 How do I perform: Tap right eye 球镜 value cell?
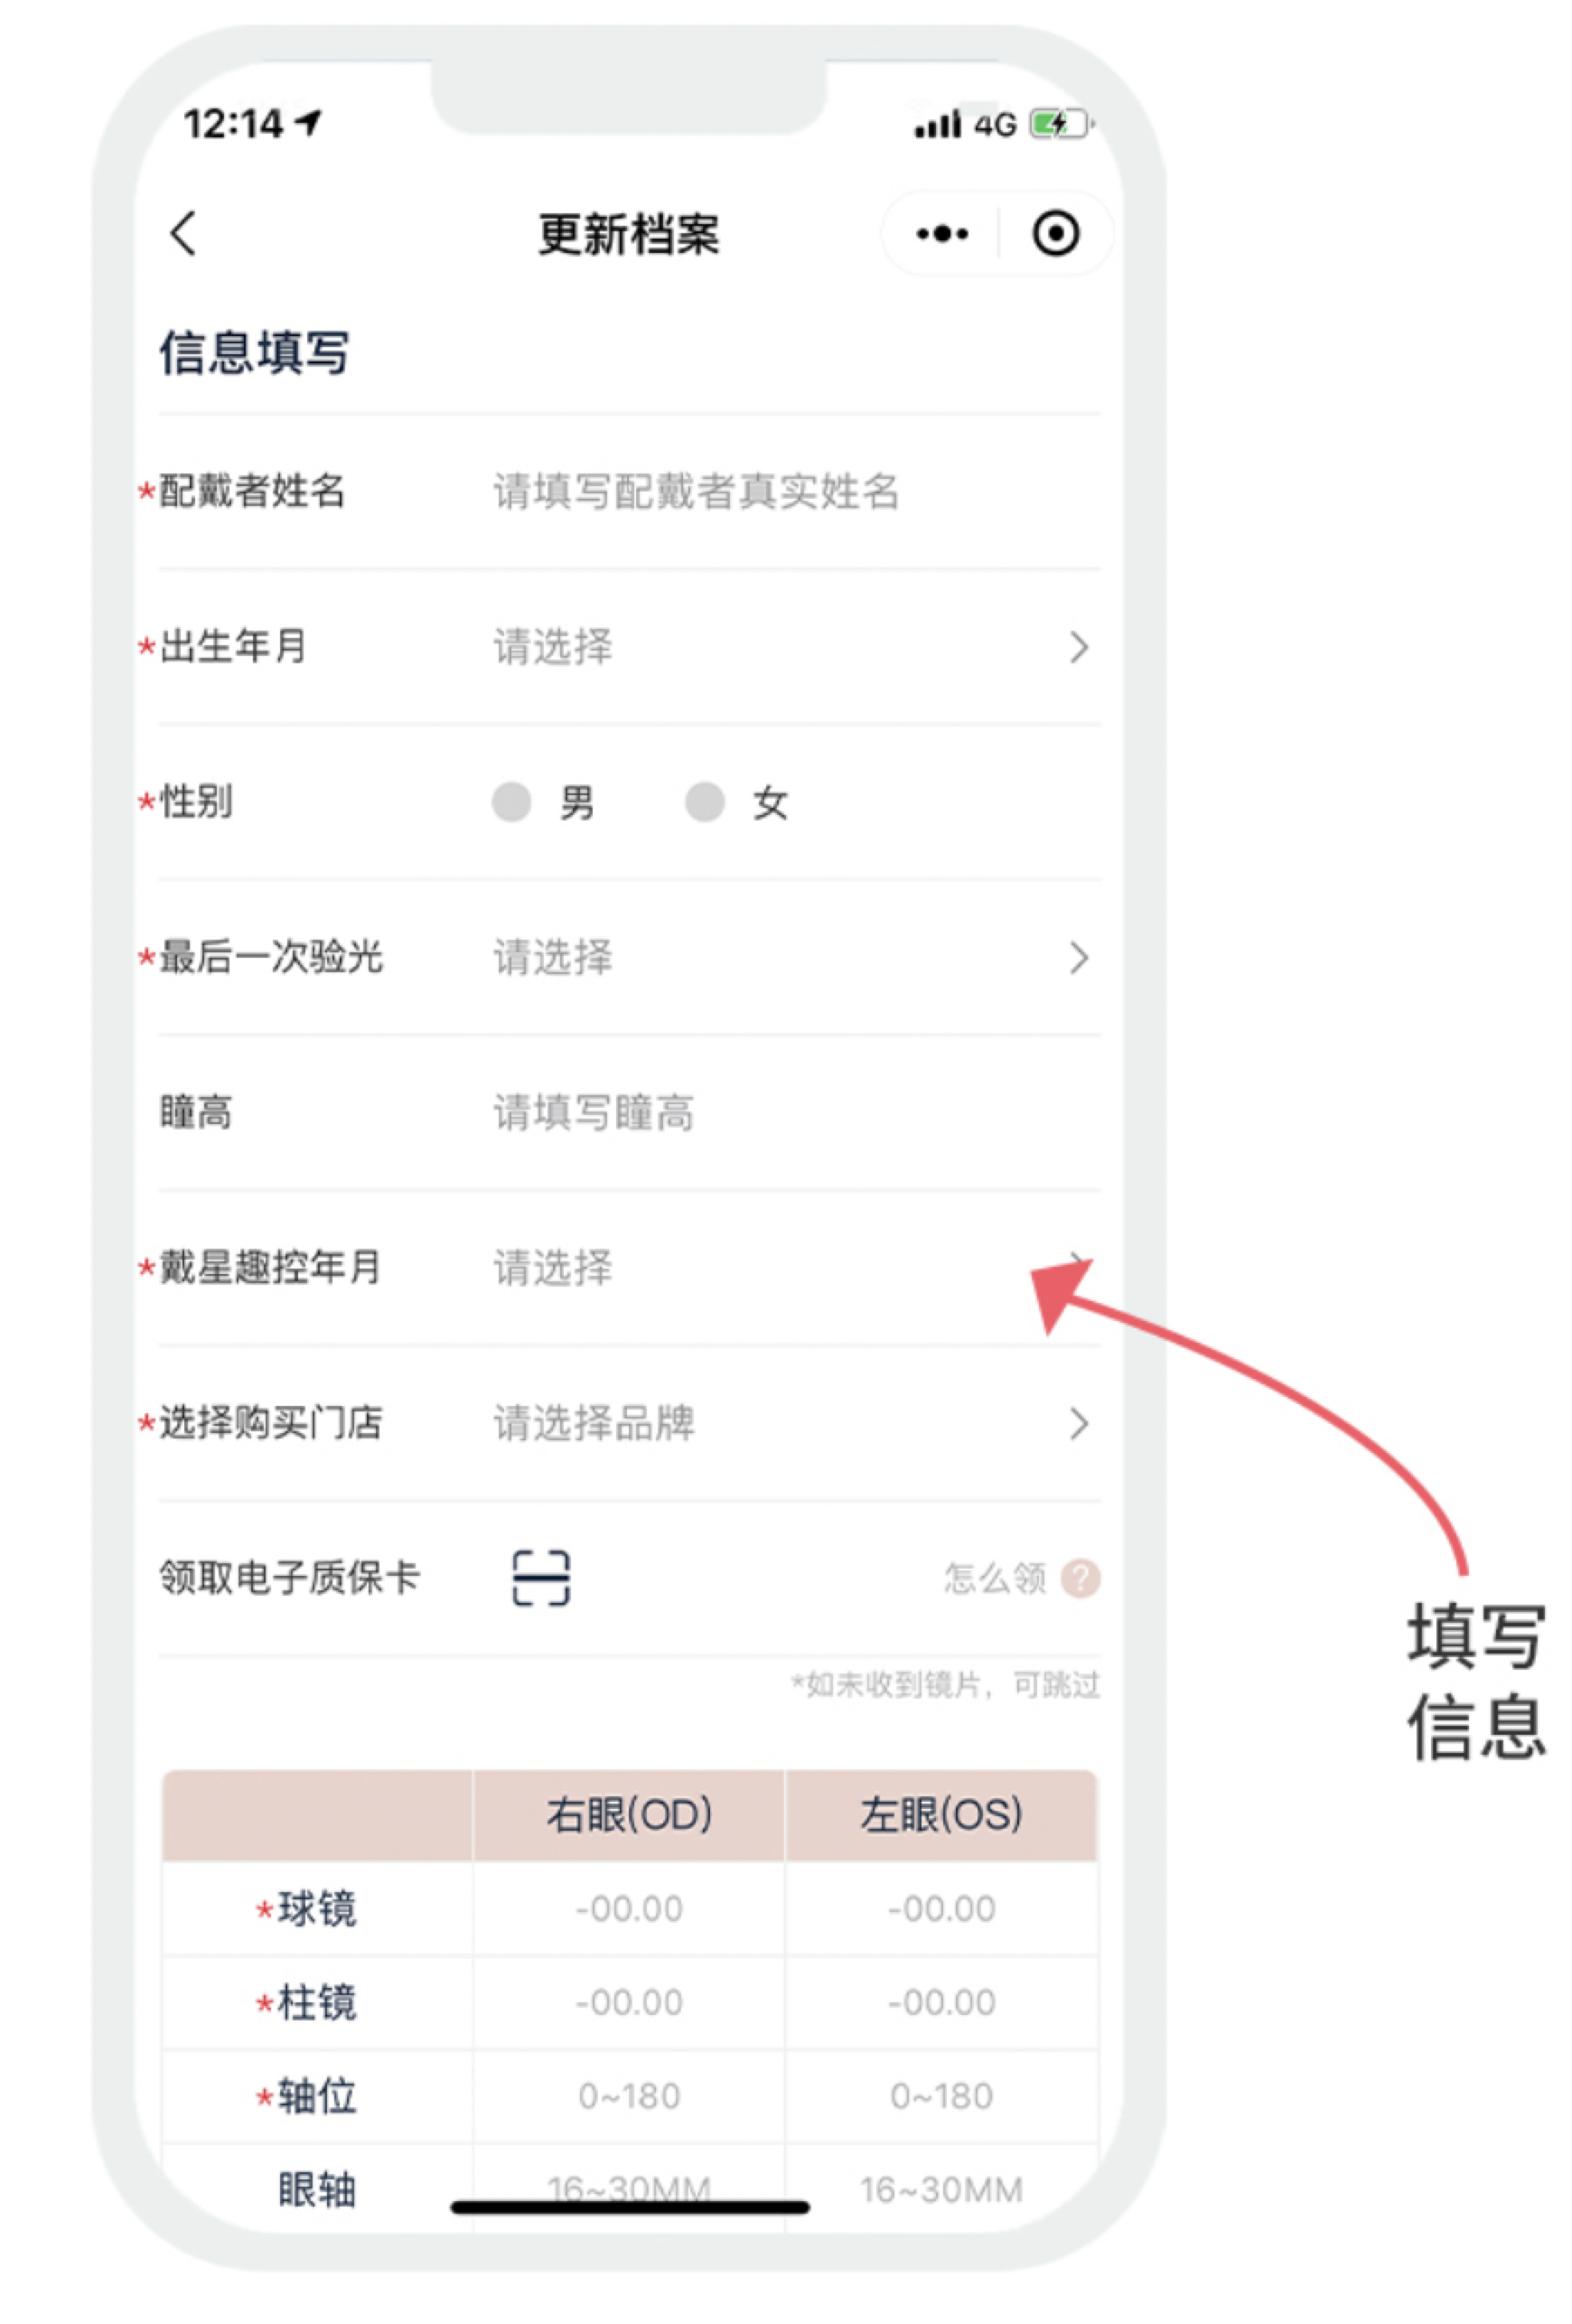(x=629, y=1909)
